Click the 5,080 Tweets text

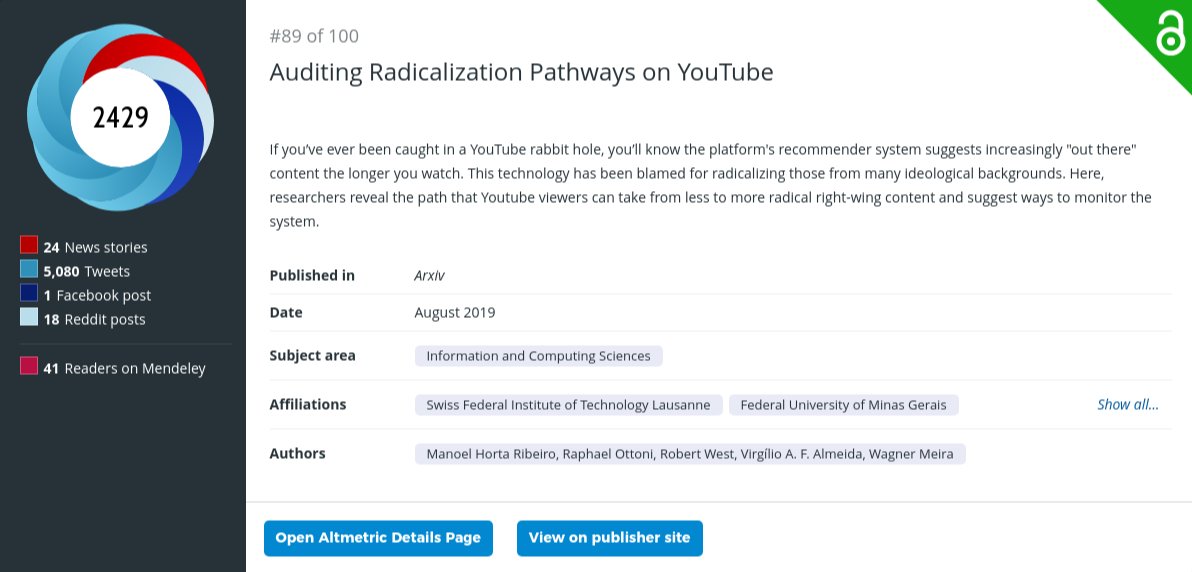pyautogui.click(x=87, y=272)
